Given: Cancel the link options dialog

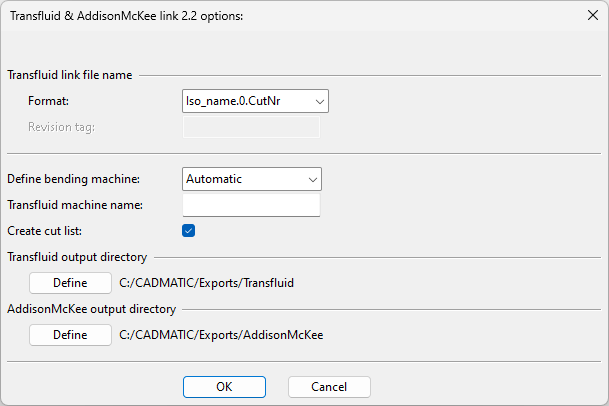Looking at the screenshot, I should tap(329, 386).
